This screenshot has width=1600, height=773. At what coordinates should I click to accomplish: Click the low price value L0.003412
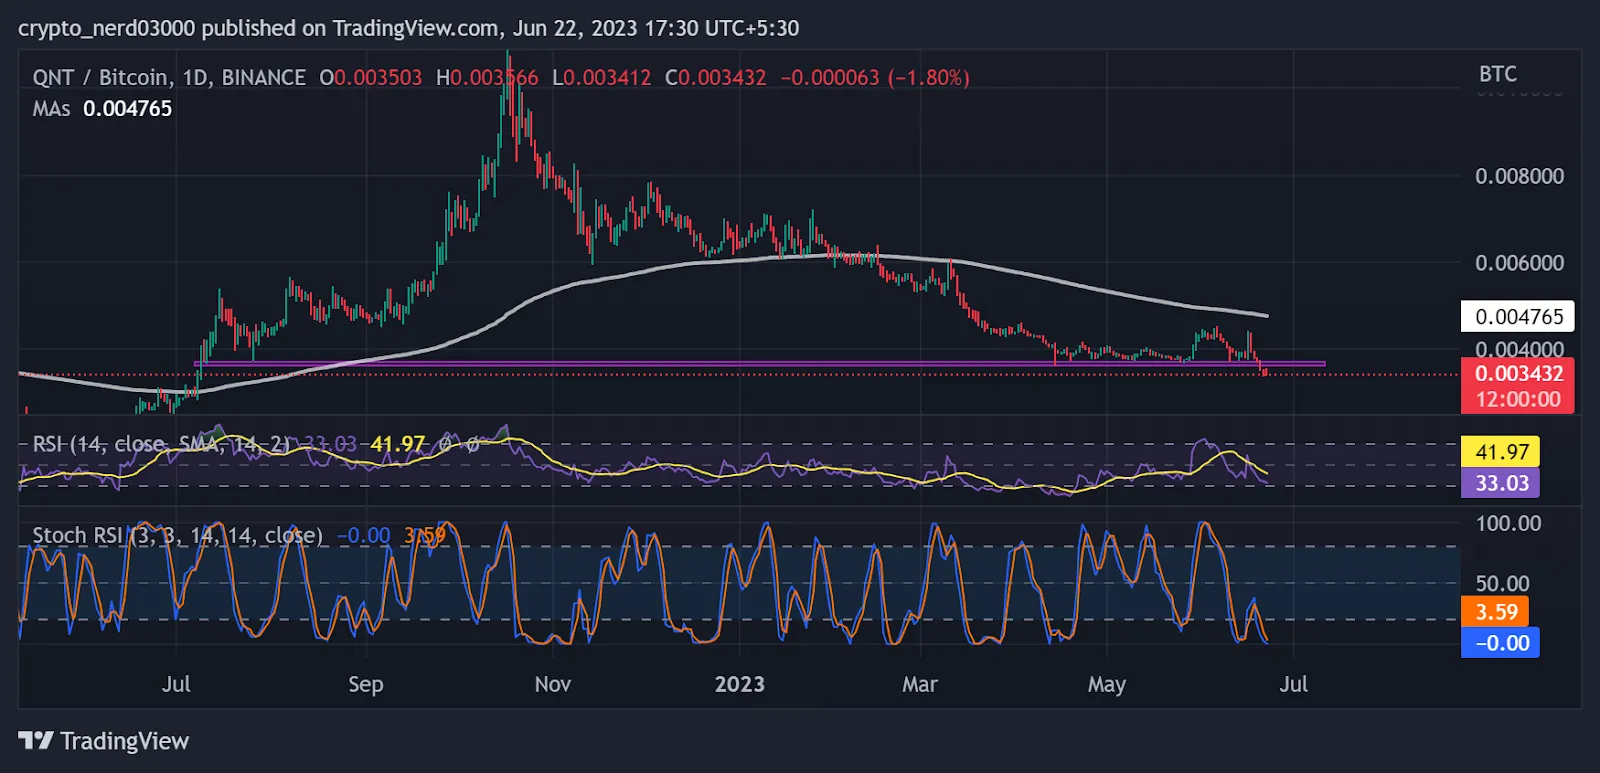click(602, 77)
